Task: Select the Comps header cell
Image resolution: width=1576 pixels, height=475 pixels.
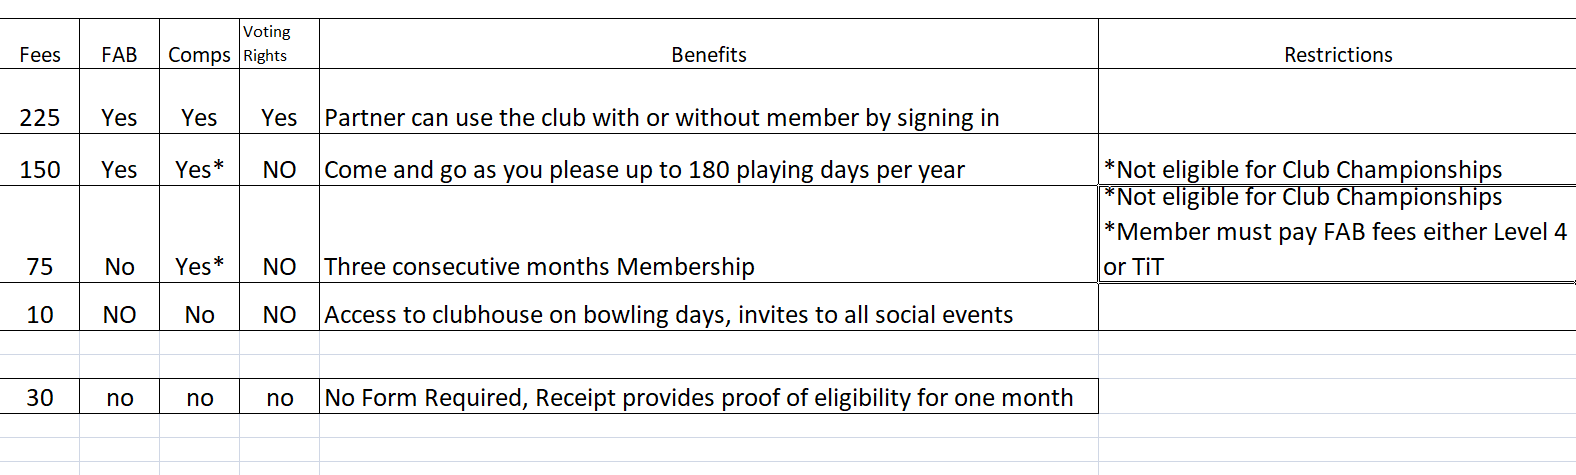Action: pyautogui.click(x=199, y=55)
